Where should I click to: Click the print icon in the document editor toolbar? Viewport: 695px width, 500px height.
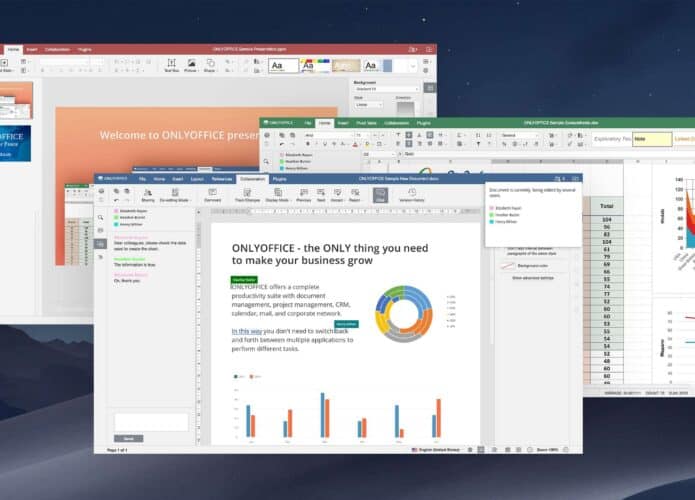tap(102, 191)
